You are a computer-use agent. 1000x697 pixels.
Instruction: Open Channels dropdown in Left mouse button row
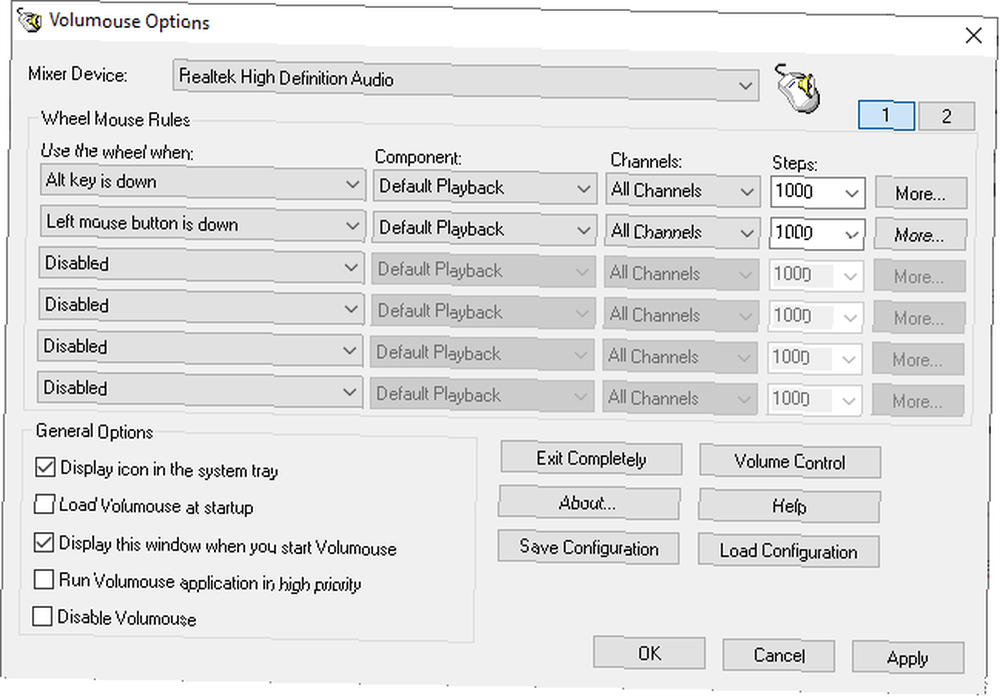tap(682, 232)
